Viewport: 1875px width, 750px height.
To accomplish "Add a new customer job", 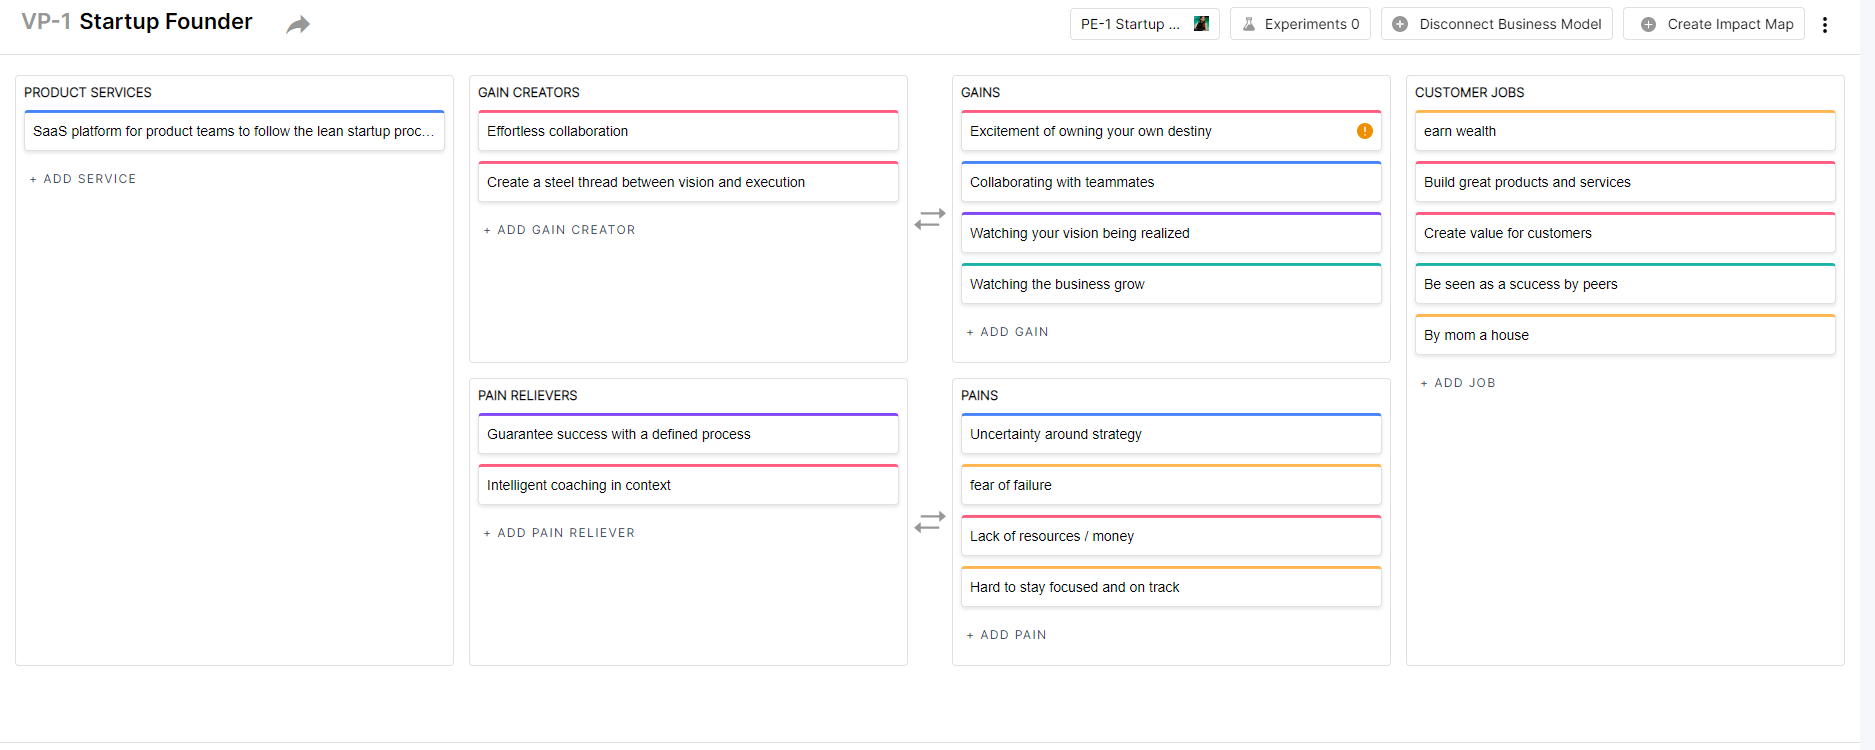I will [1459, 383].
